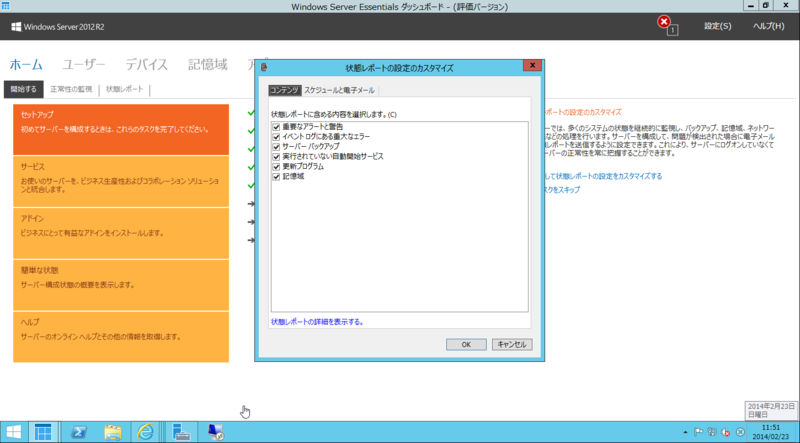
Task: Click the Action Center flag tray icon
Action: pos(698,432)
